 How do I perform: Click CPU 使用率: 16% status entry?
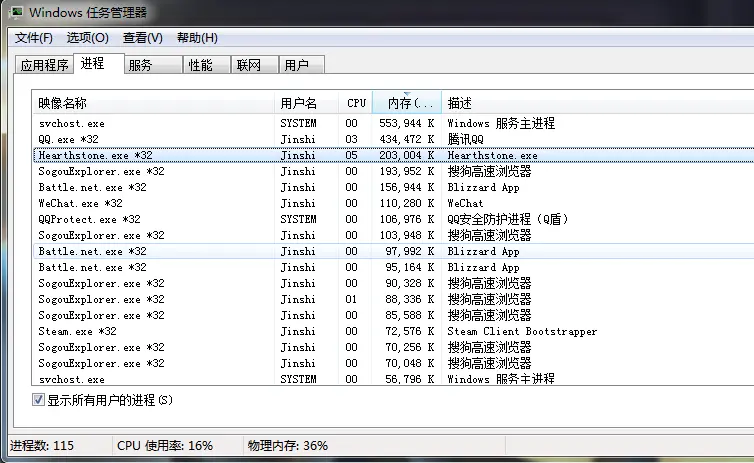tap(164, 446)
